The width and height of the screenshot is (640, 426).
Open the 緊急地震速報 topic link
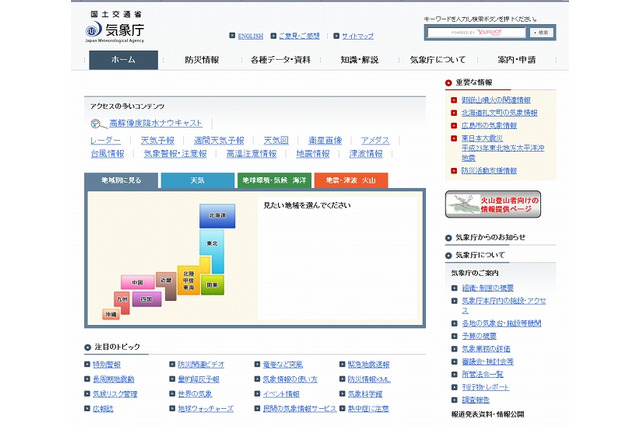click(369, 365)
